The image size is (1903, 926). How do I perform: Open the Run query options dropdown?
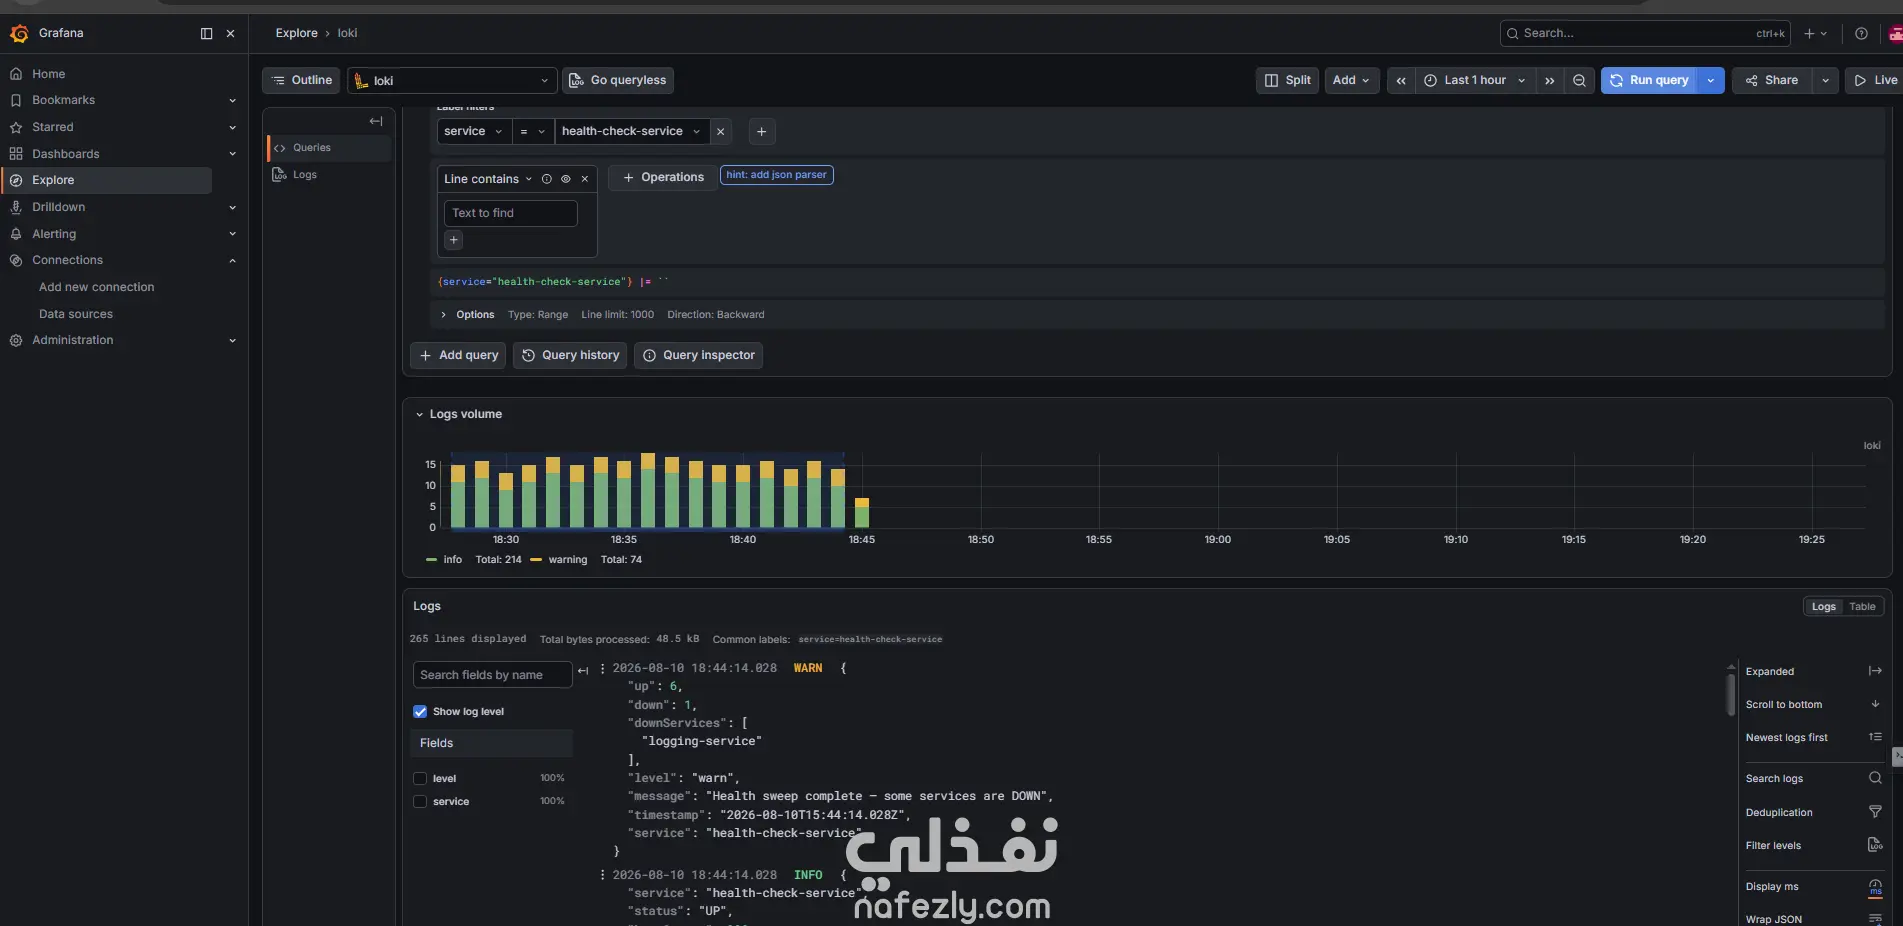coord(1711,81)
